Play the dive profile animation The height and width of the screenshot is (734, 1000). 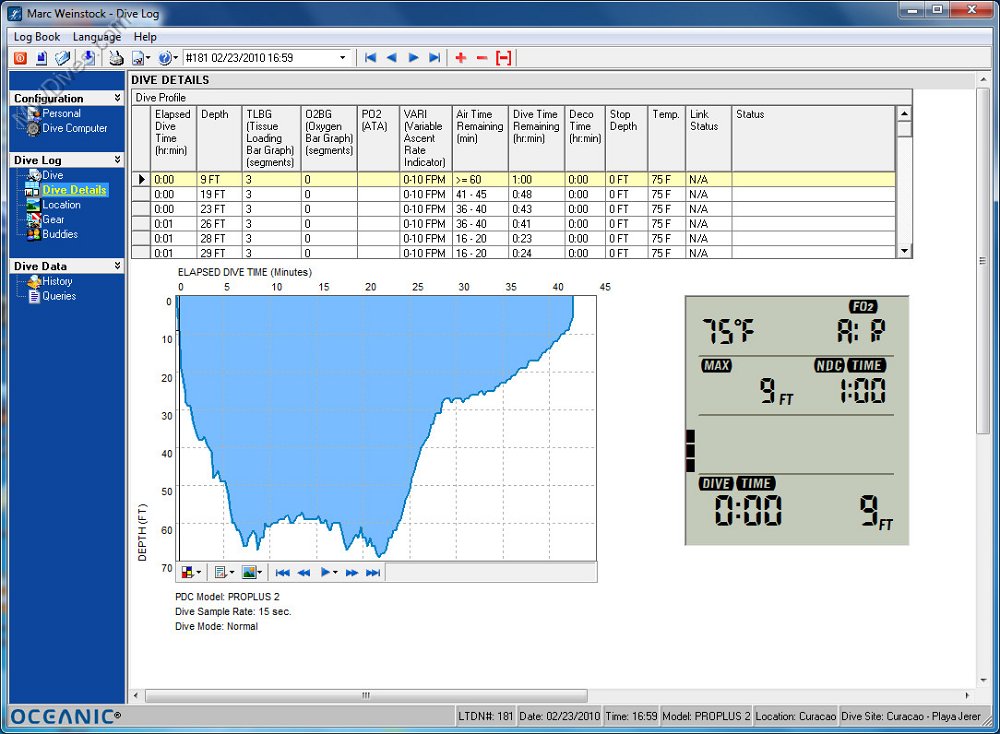coord(325,573)
